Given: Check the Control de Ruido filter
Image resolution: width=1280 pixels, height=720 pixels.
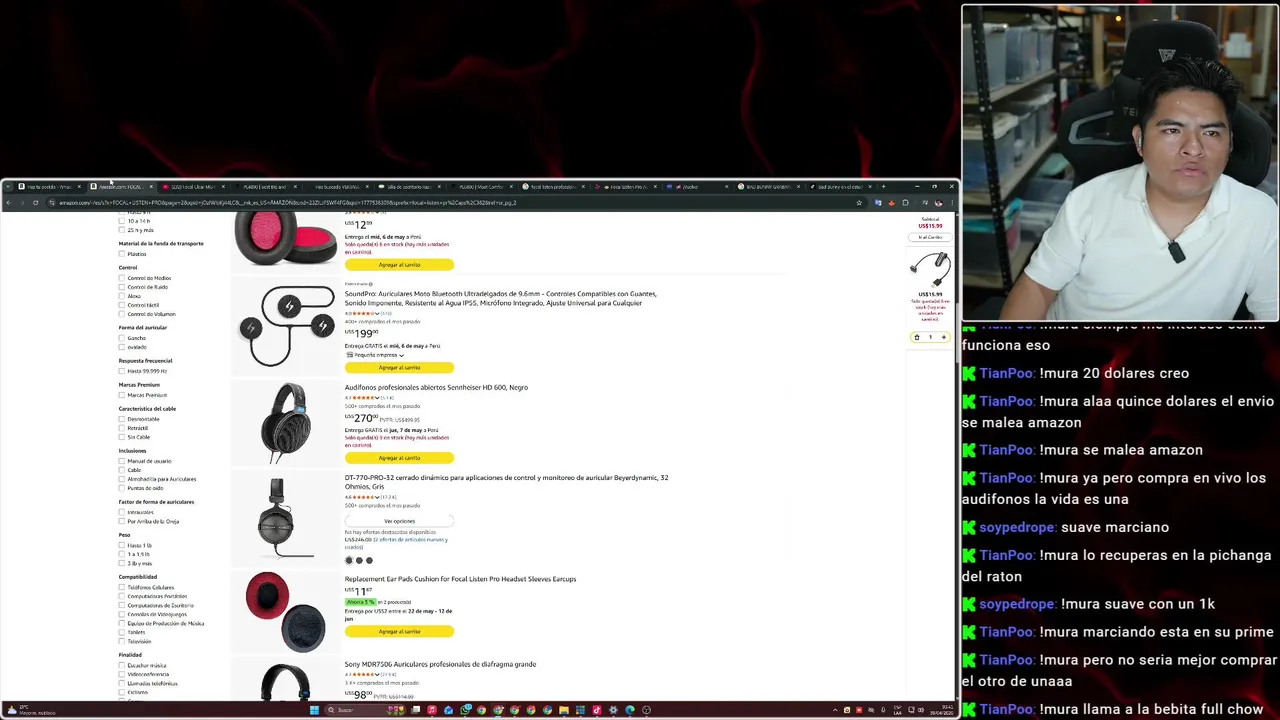Looking at the screenshot, I should pyautogui.click(x=122, y=287).
